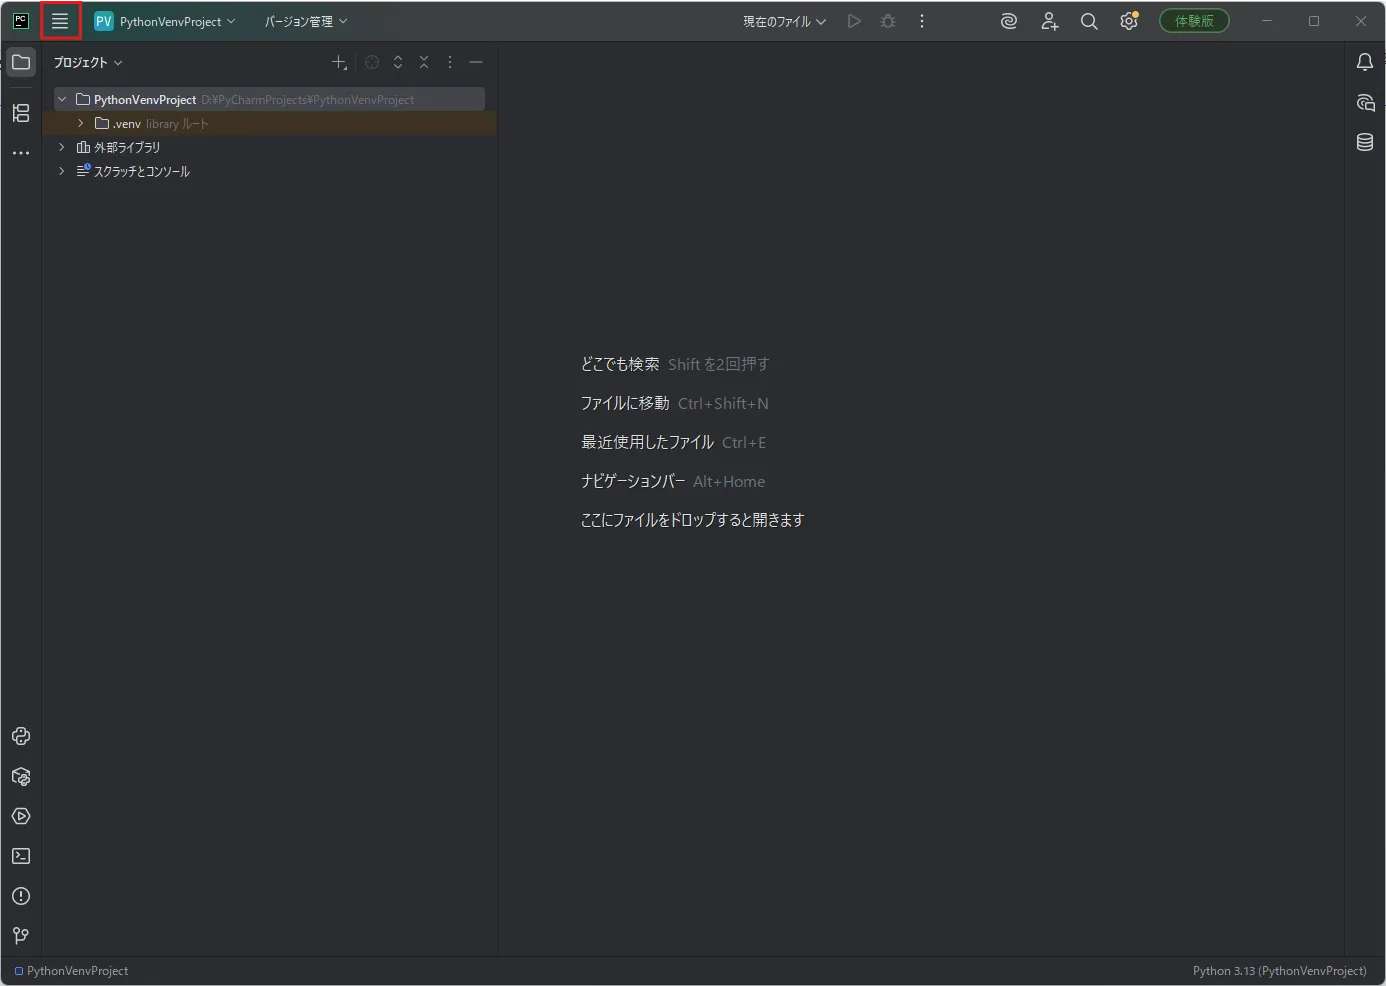Click ファイルに移動 hint text
This screenshot has width=1386, height=986.
625,403
